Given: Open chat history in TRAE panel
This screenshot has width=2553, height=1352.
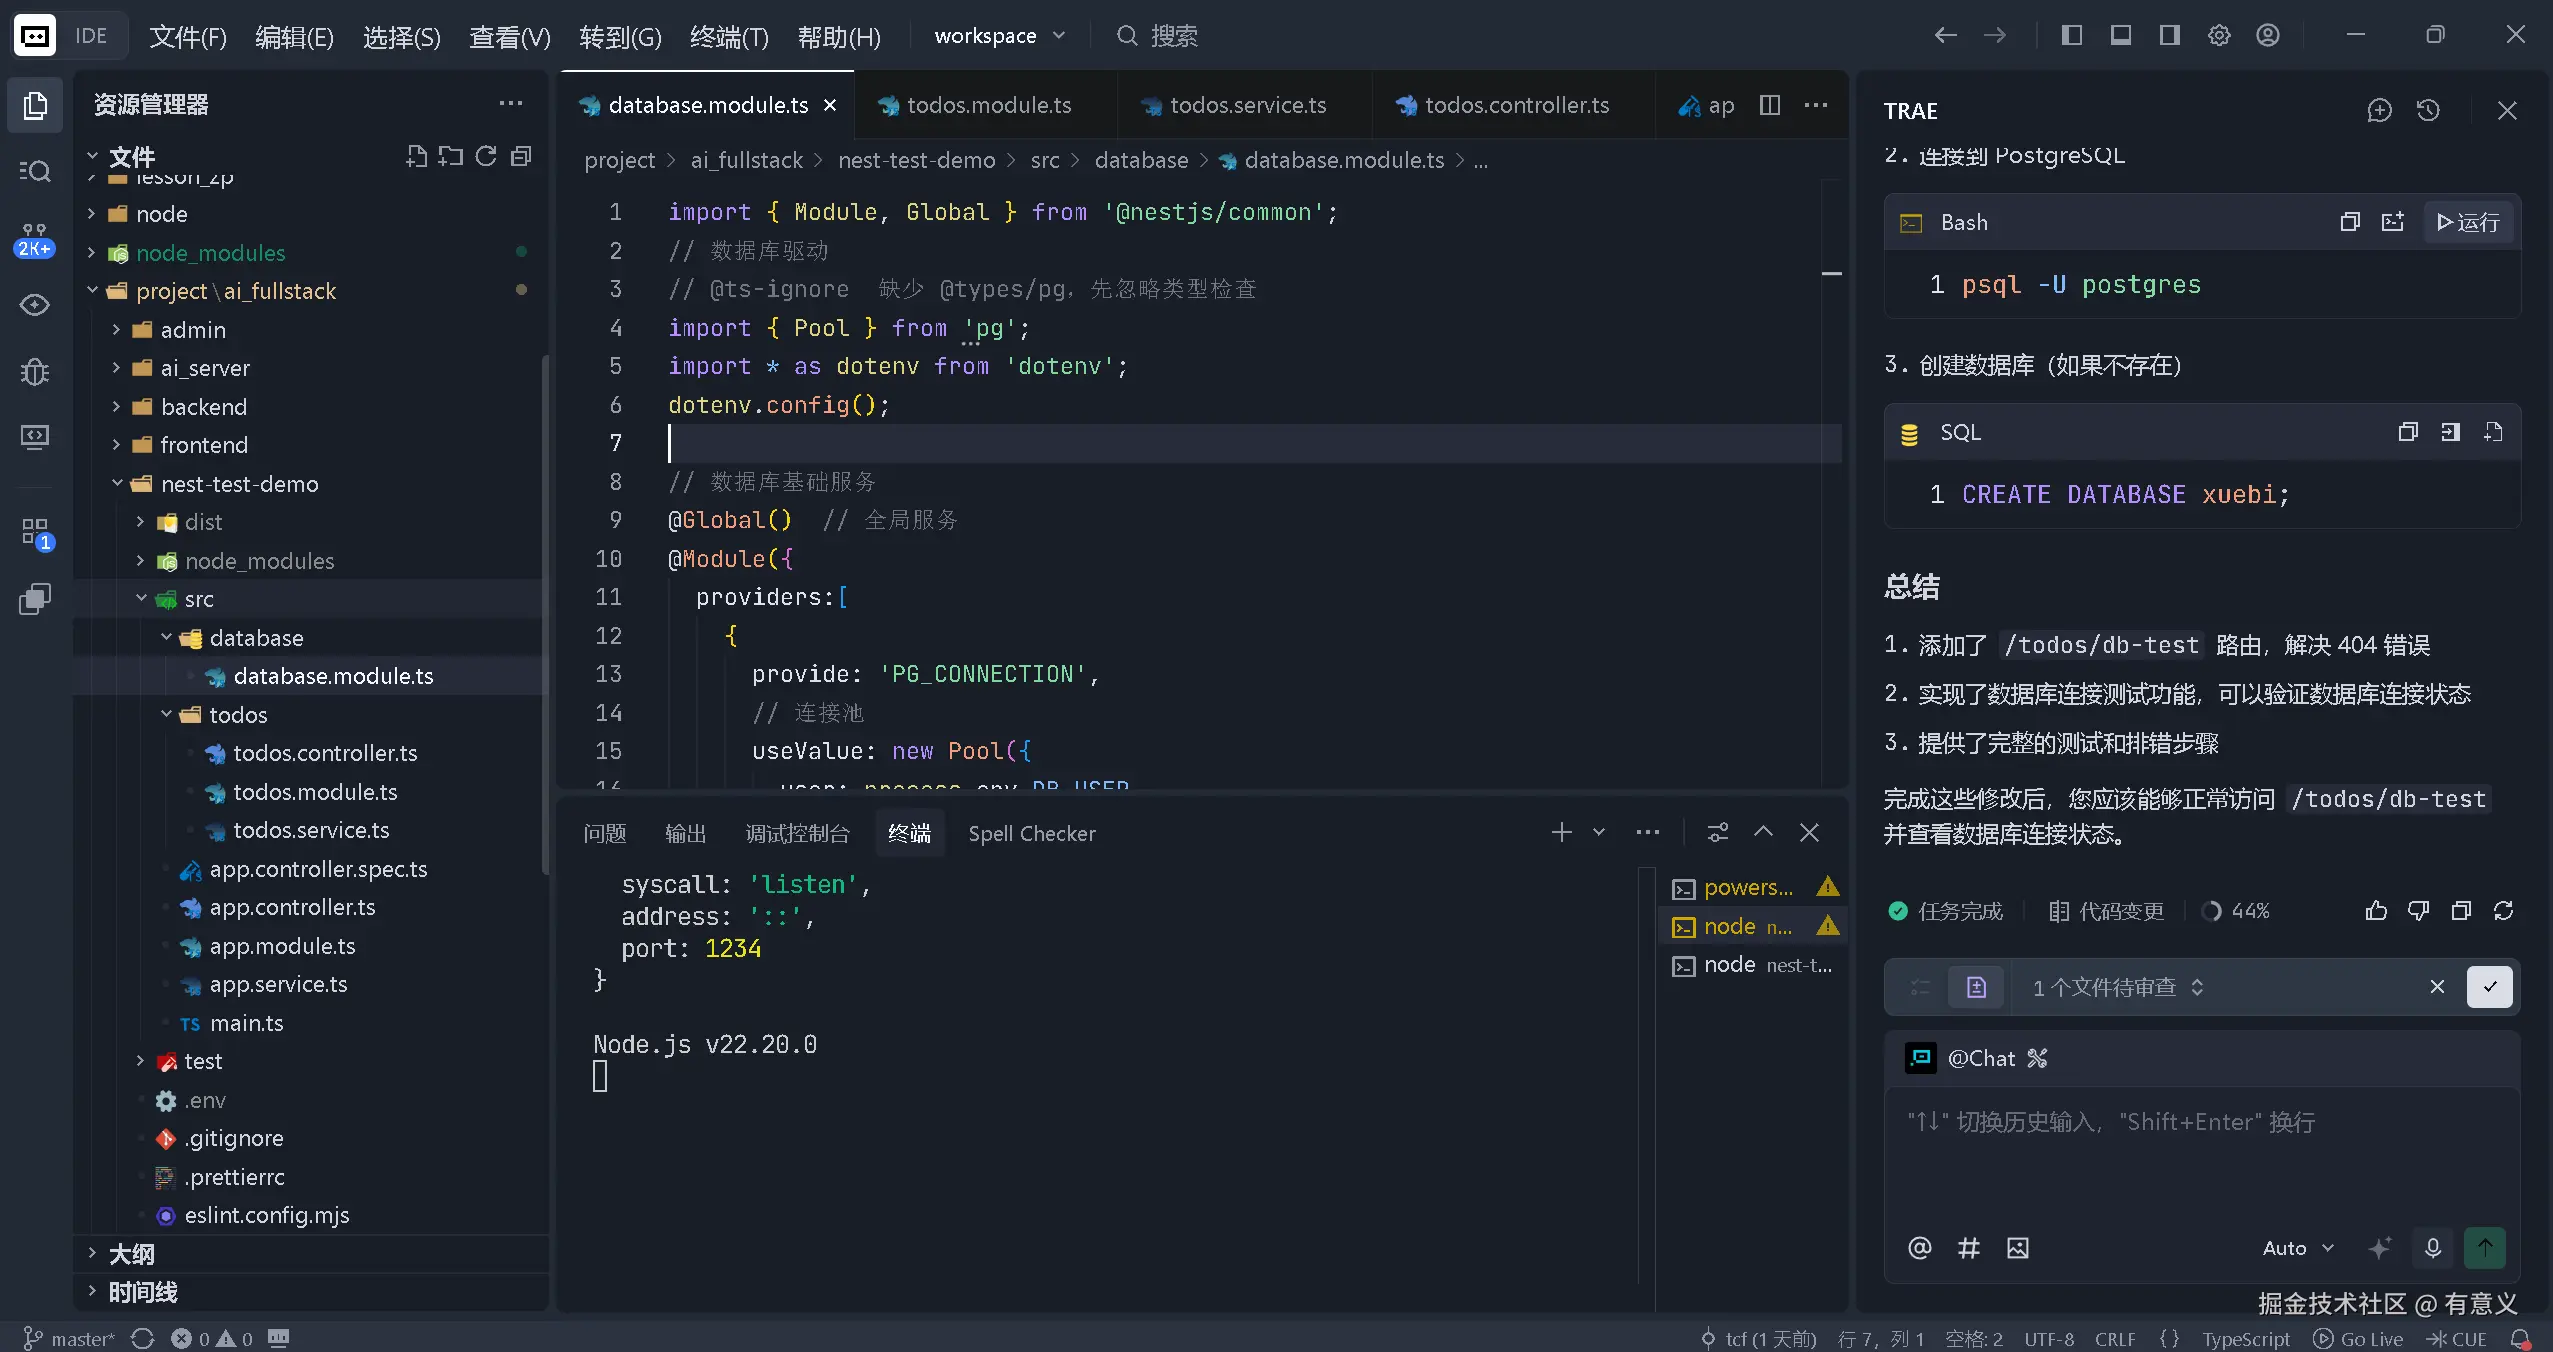Looking at the screenshot, I should [x=2428, y=111].
